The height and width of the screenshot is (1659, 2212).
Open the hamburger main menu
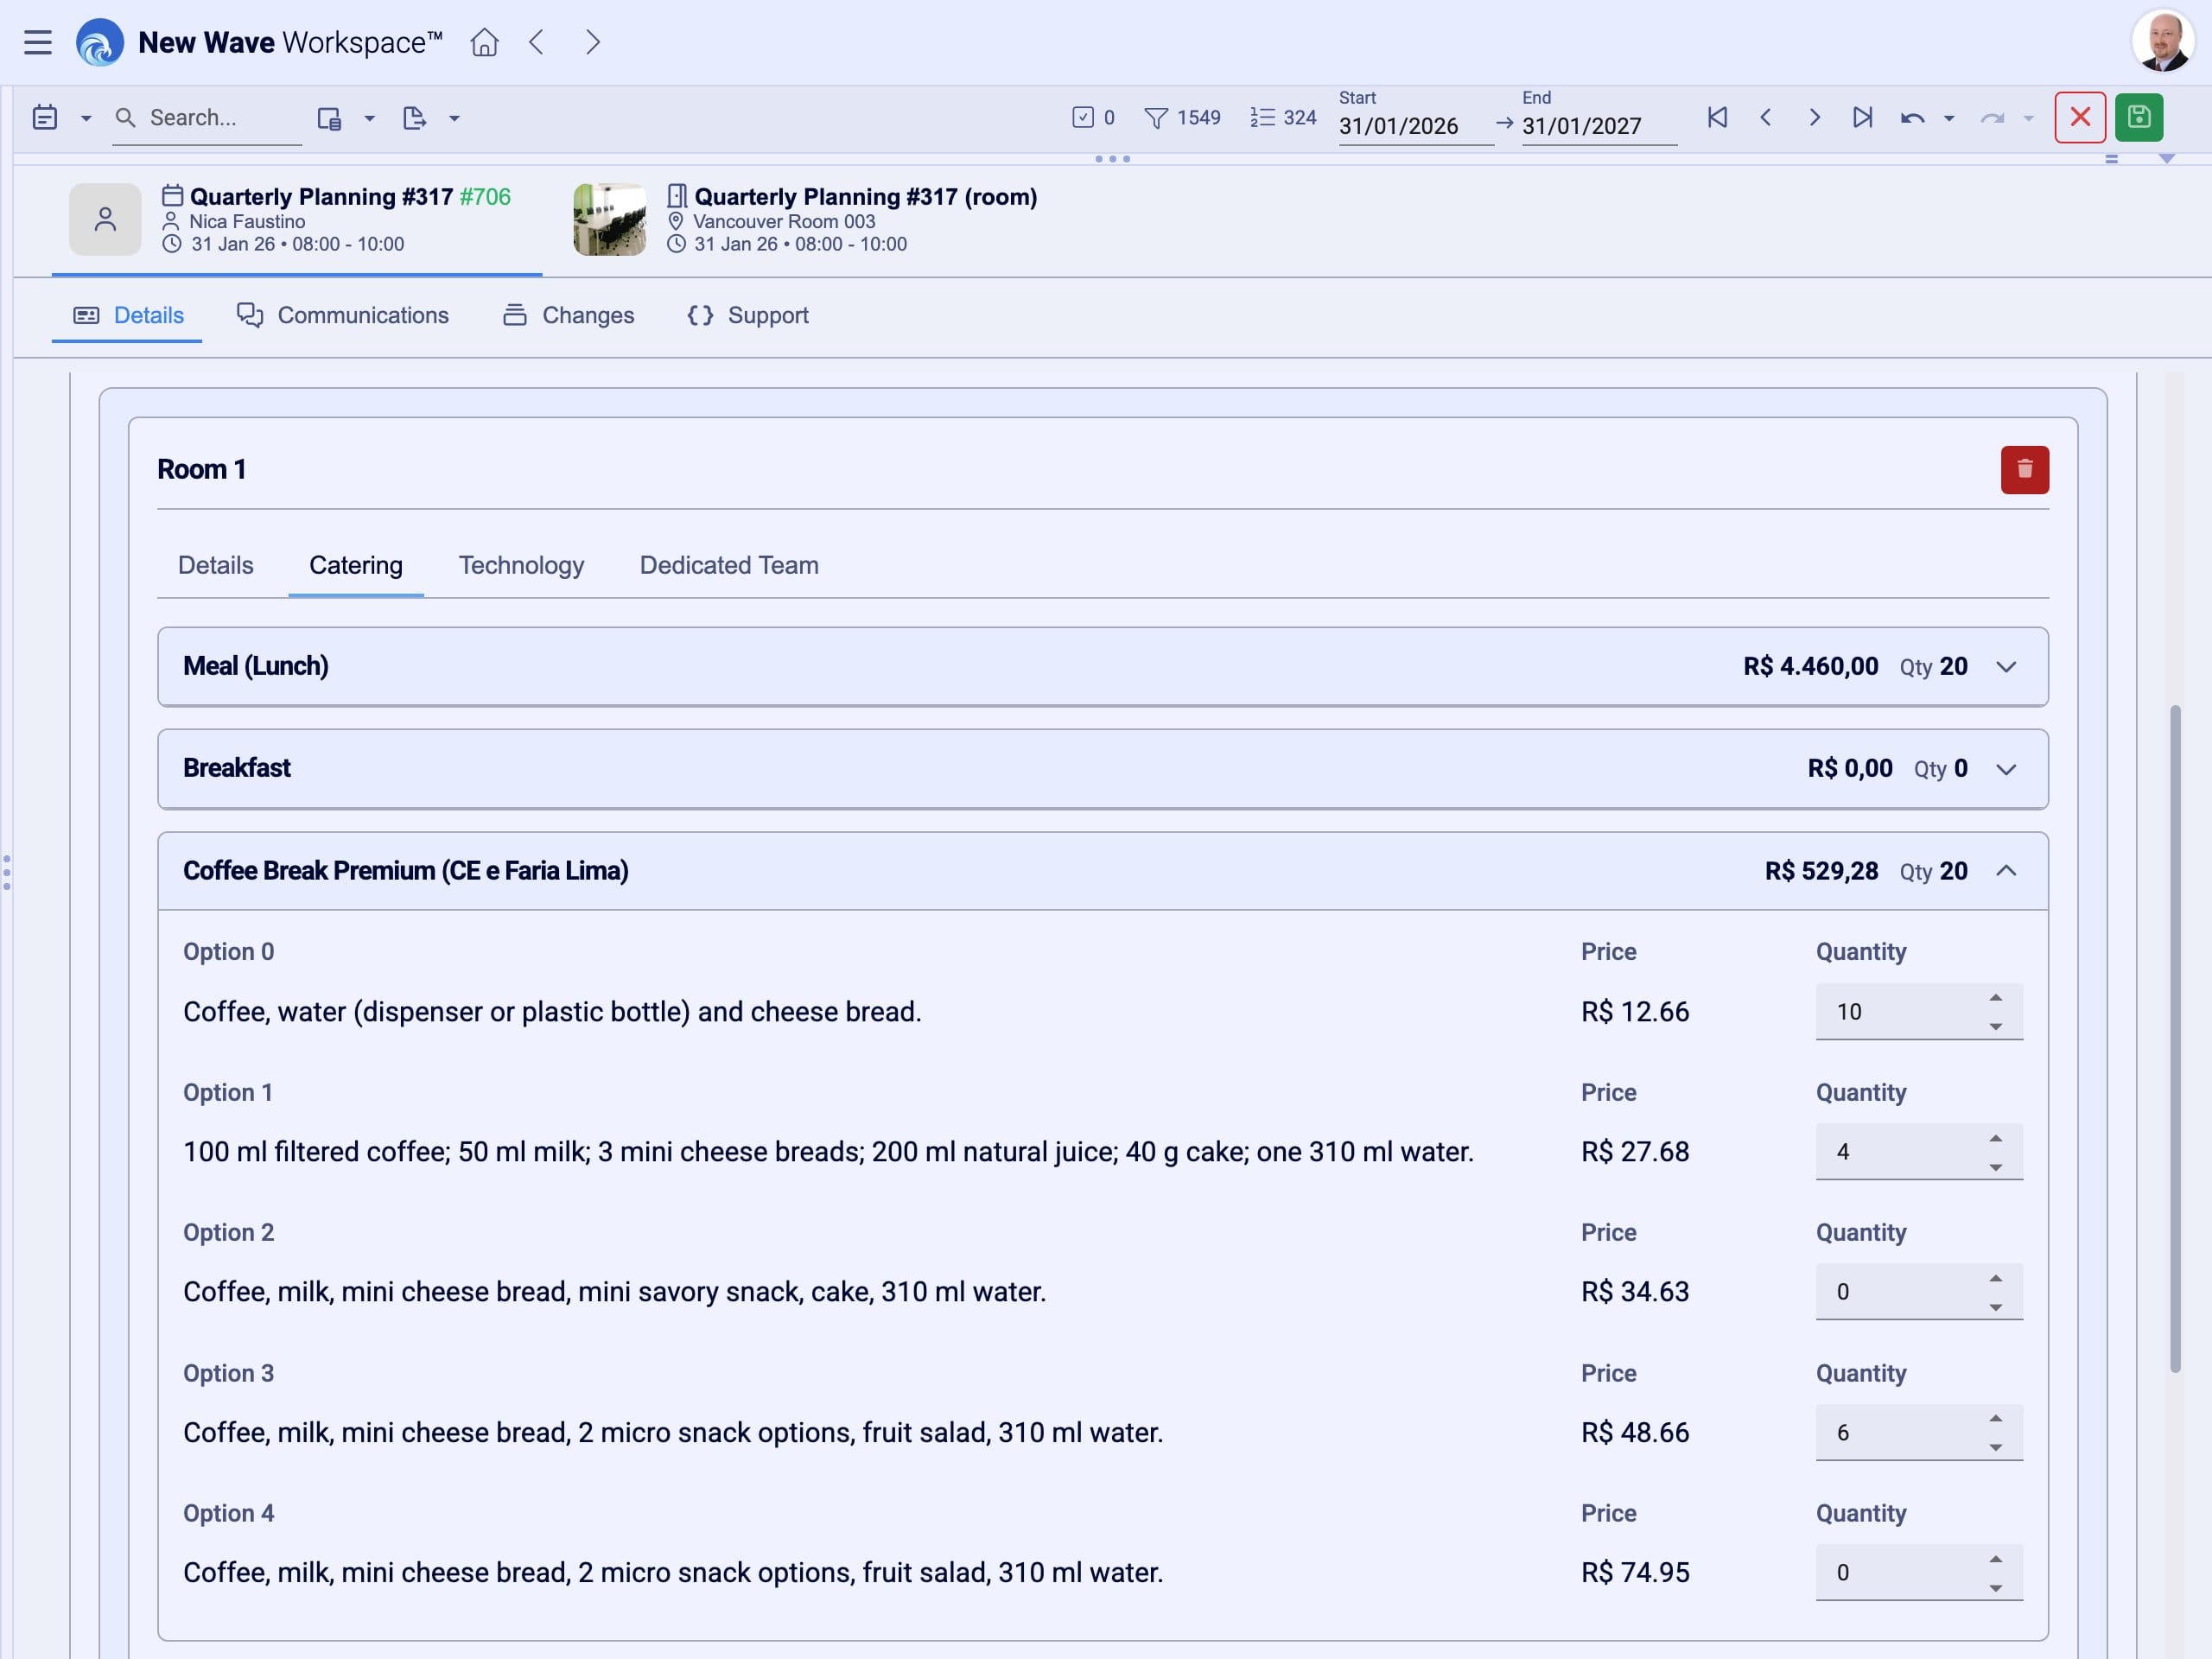[x=38, y=42]
